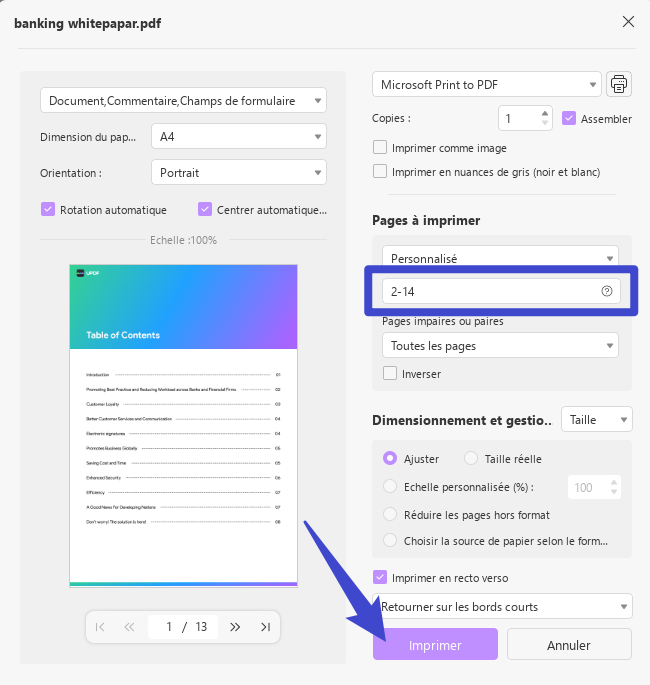Open Toutes les pages dropdown

499,346
